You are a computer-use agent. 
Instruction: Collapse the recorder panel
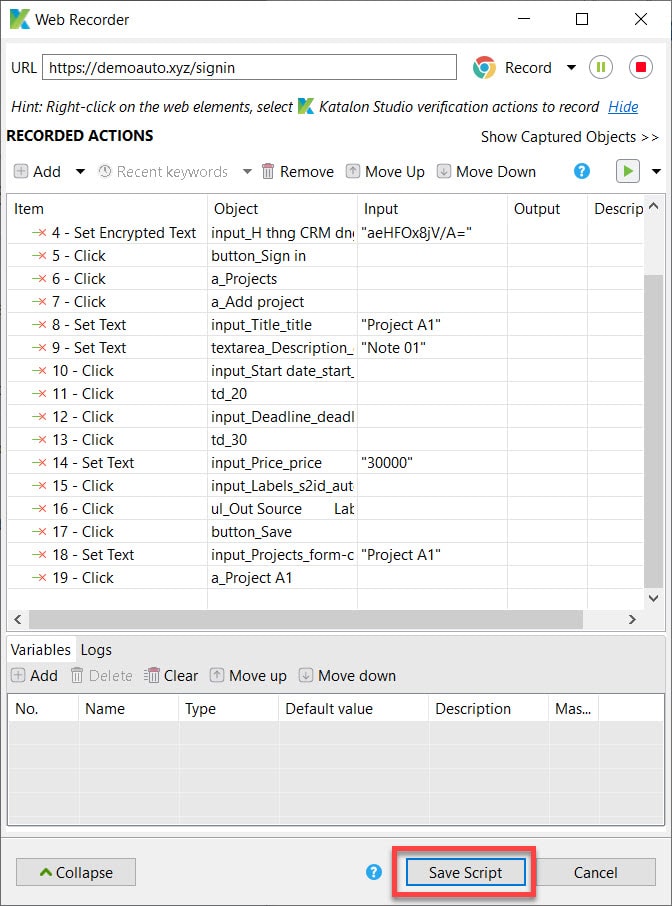click(x=76, y=872)
